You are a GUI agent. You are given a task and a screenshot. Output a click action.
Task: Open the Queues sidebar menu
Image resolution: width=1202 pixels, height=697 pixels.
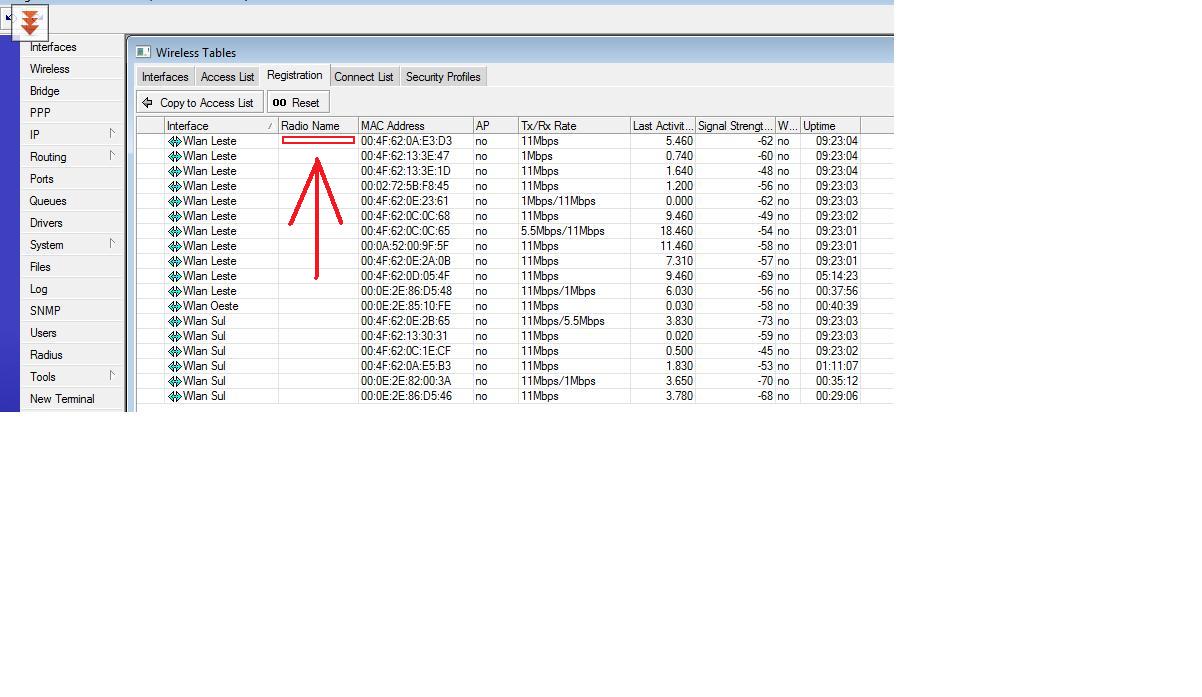[x=48, y=201]
